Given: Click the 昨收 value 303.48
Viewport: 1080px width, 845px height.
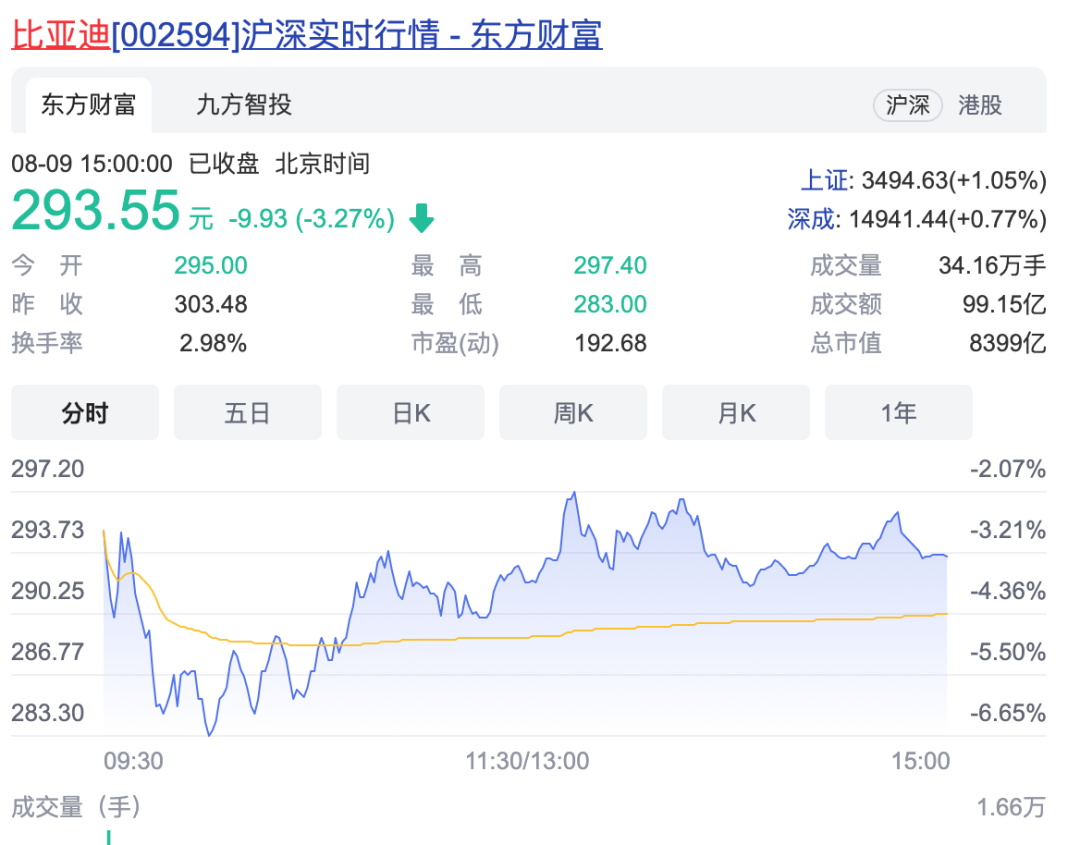Looking at the screenshot, I should [211, 304].
